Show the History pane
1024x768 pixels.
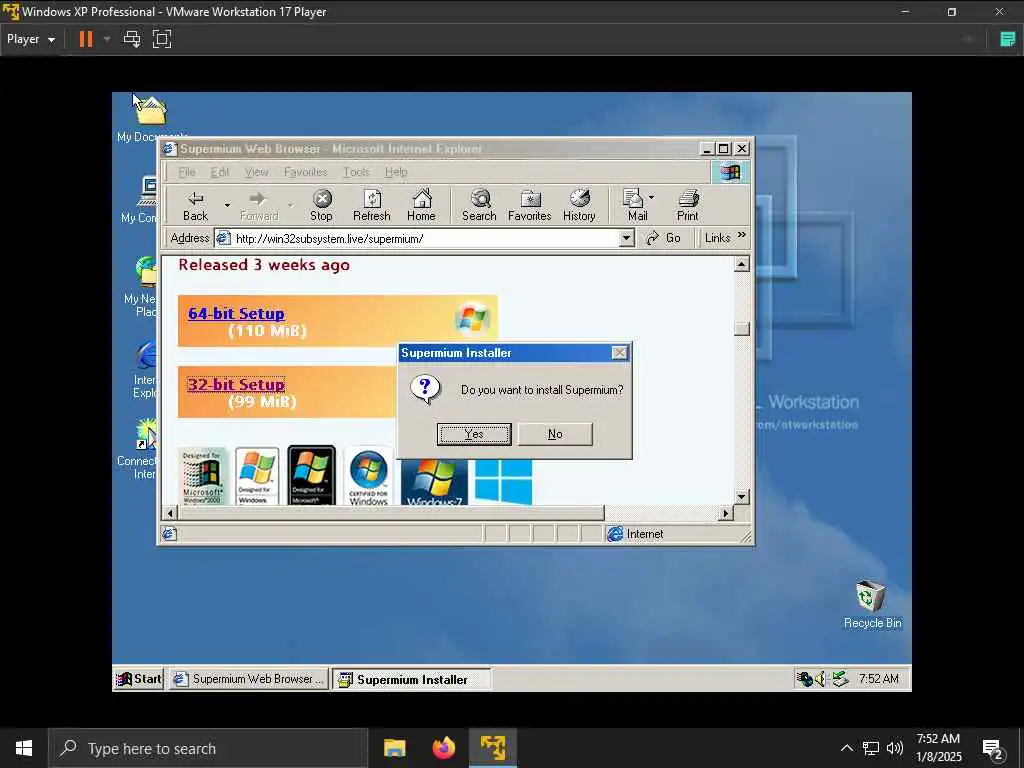579,206
